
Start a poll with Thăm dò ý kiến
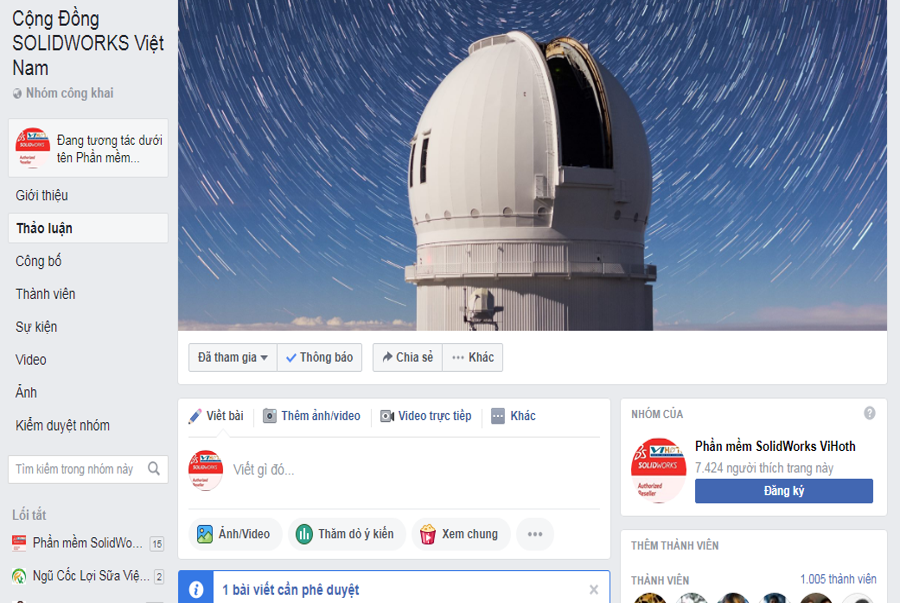click(x=347, y=534)
